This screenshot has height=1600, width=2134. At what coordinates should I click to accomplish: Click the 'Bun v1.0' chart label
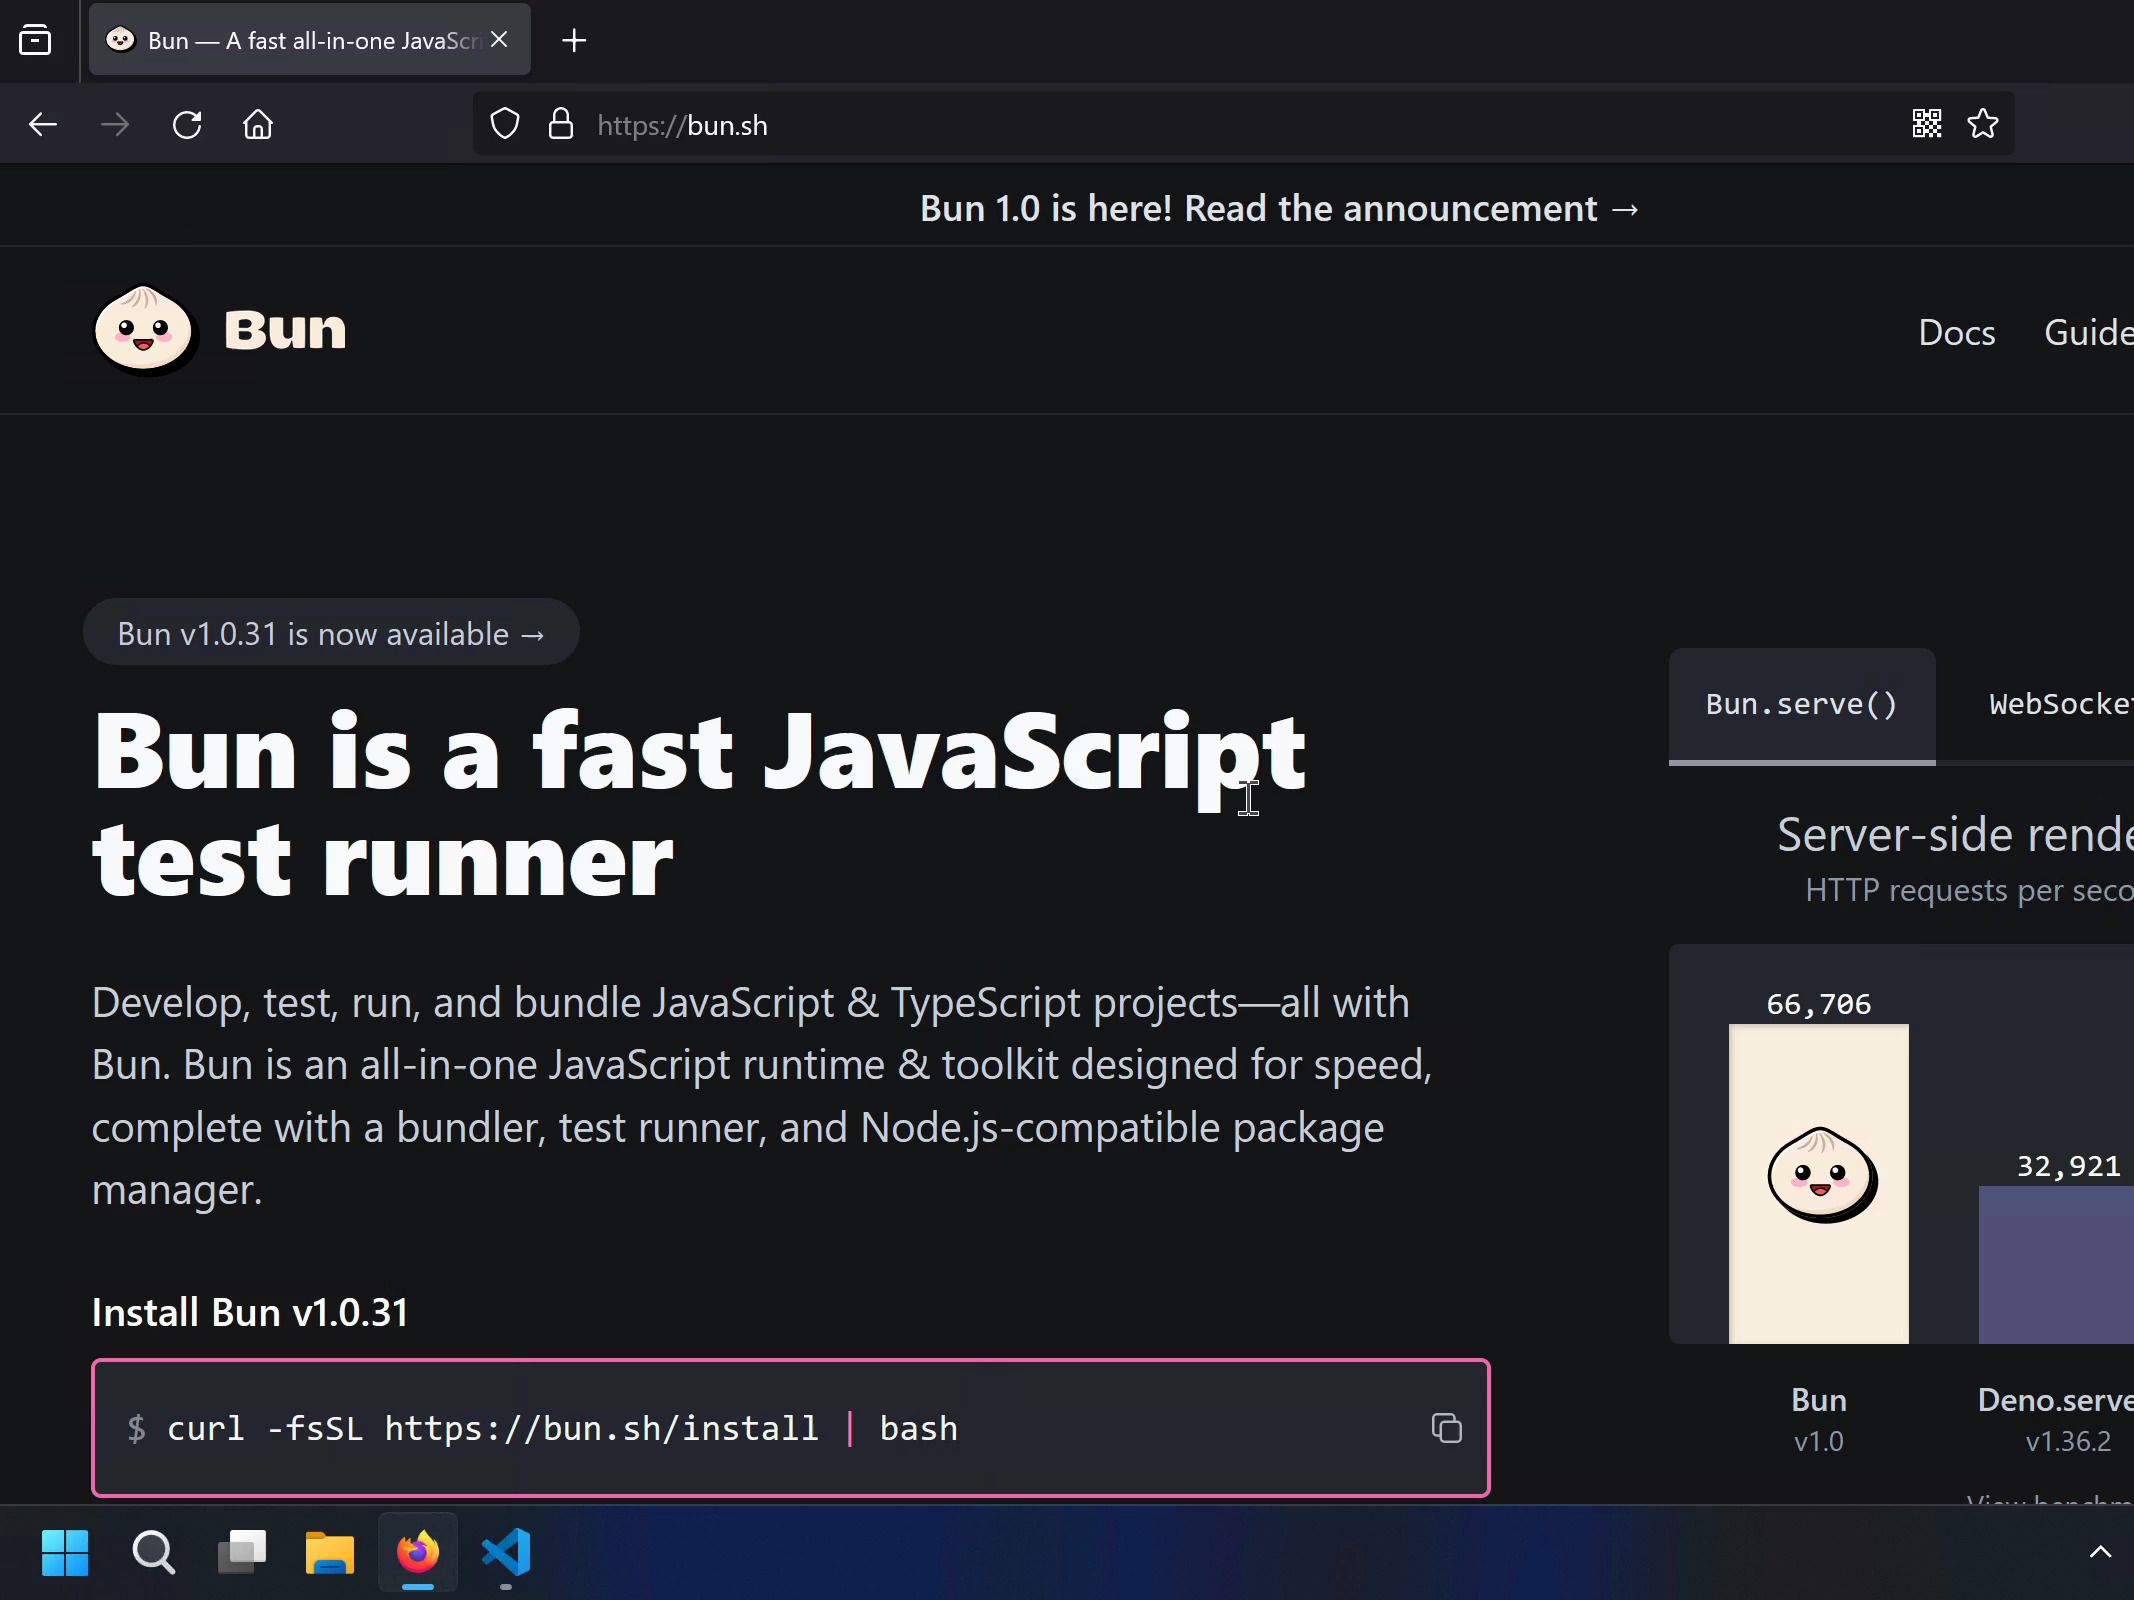1819,1420
